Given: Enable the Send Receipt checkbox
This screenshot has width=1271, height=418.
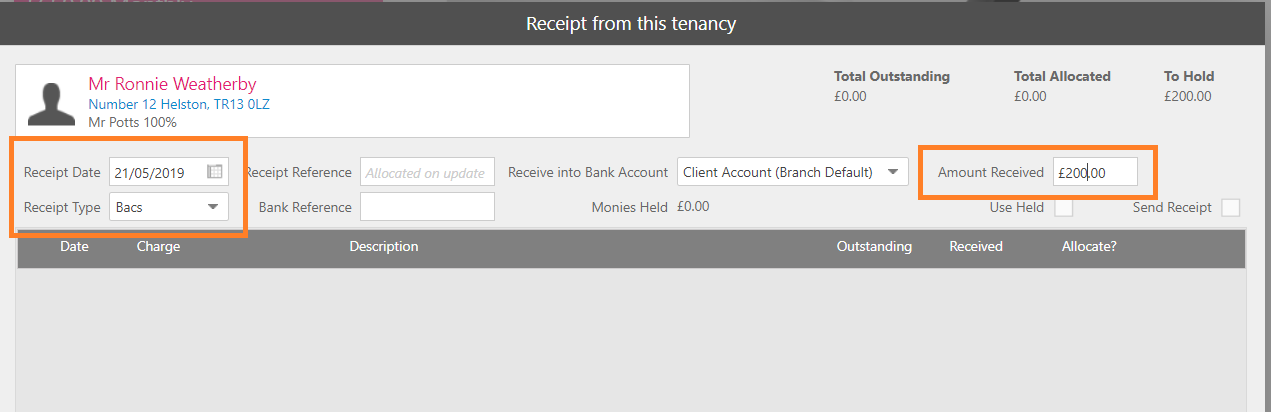Looking at the screenshot, I should coord(1231,207).
